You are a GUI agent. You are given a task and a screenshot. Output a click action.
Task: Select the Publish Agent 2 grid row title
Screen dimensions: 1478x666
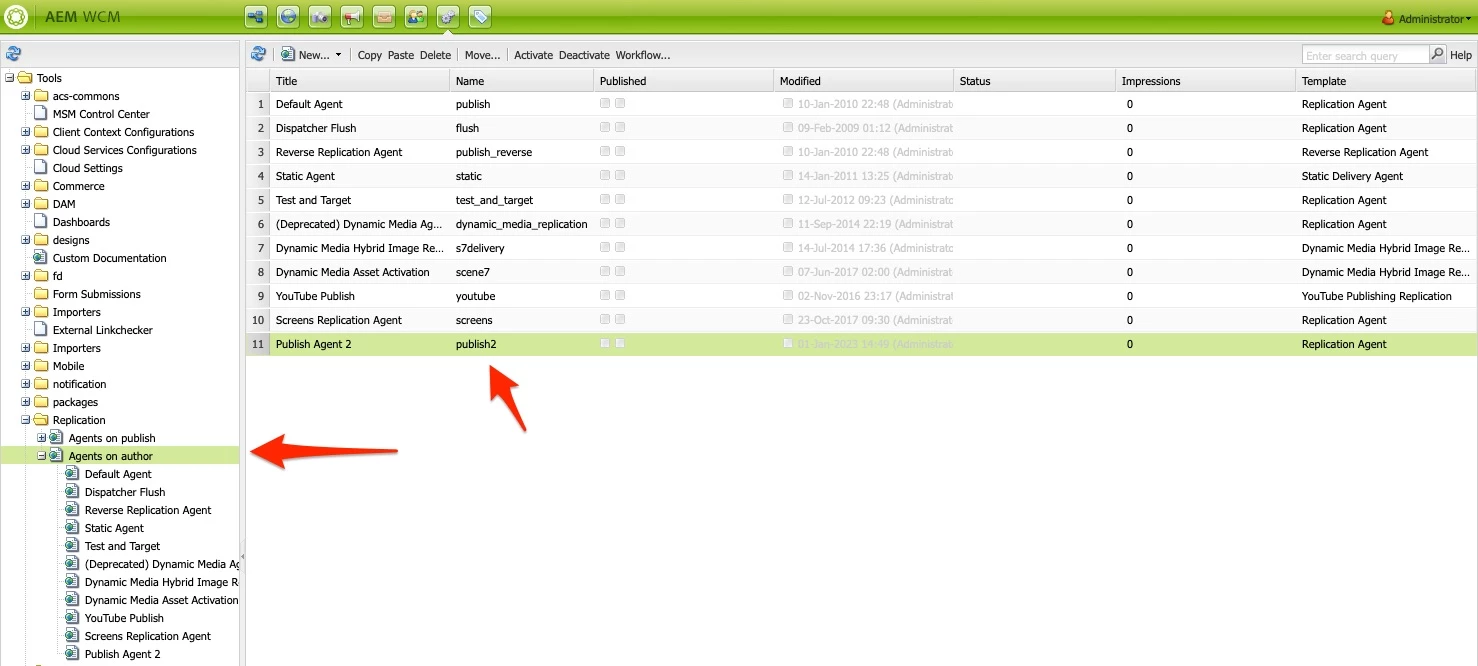pyautogui.click(x=313, y=344)
